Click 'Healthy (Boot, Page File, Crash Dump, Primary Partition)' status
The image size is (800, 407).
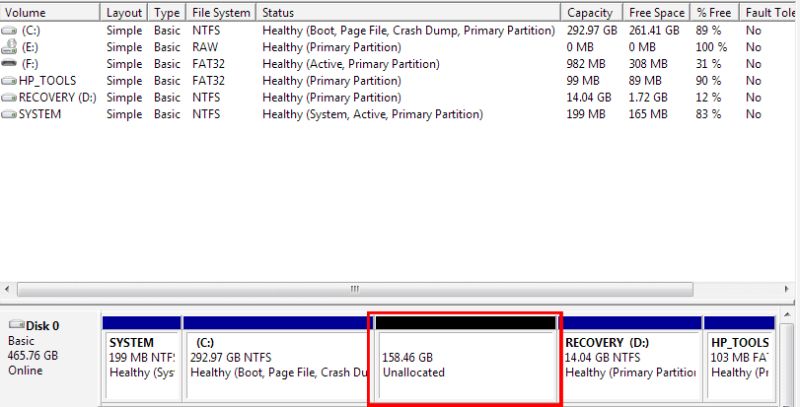409,31
